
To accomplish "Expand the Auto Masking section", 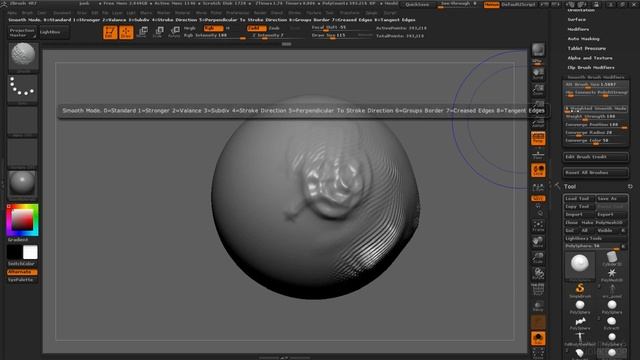I will [583, 39].
